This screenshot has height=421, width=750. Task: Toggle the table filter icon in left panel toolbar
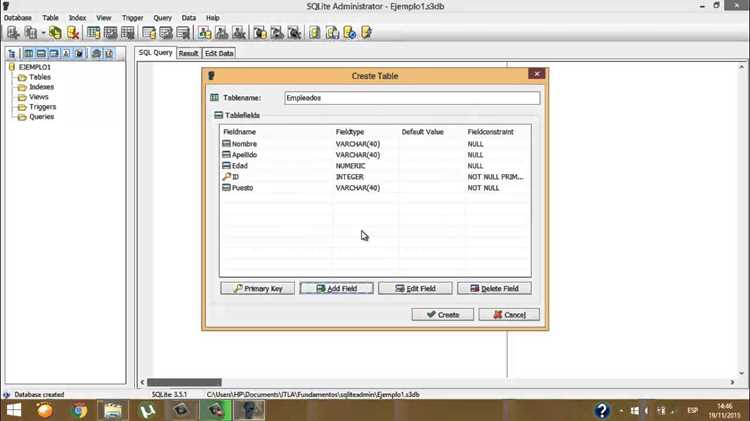coord(29,54)
